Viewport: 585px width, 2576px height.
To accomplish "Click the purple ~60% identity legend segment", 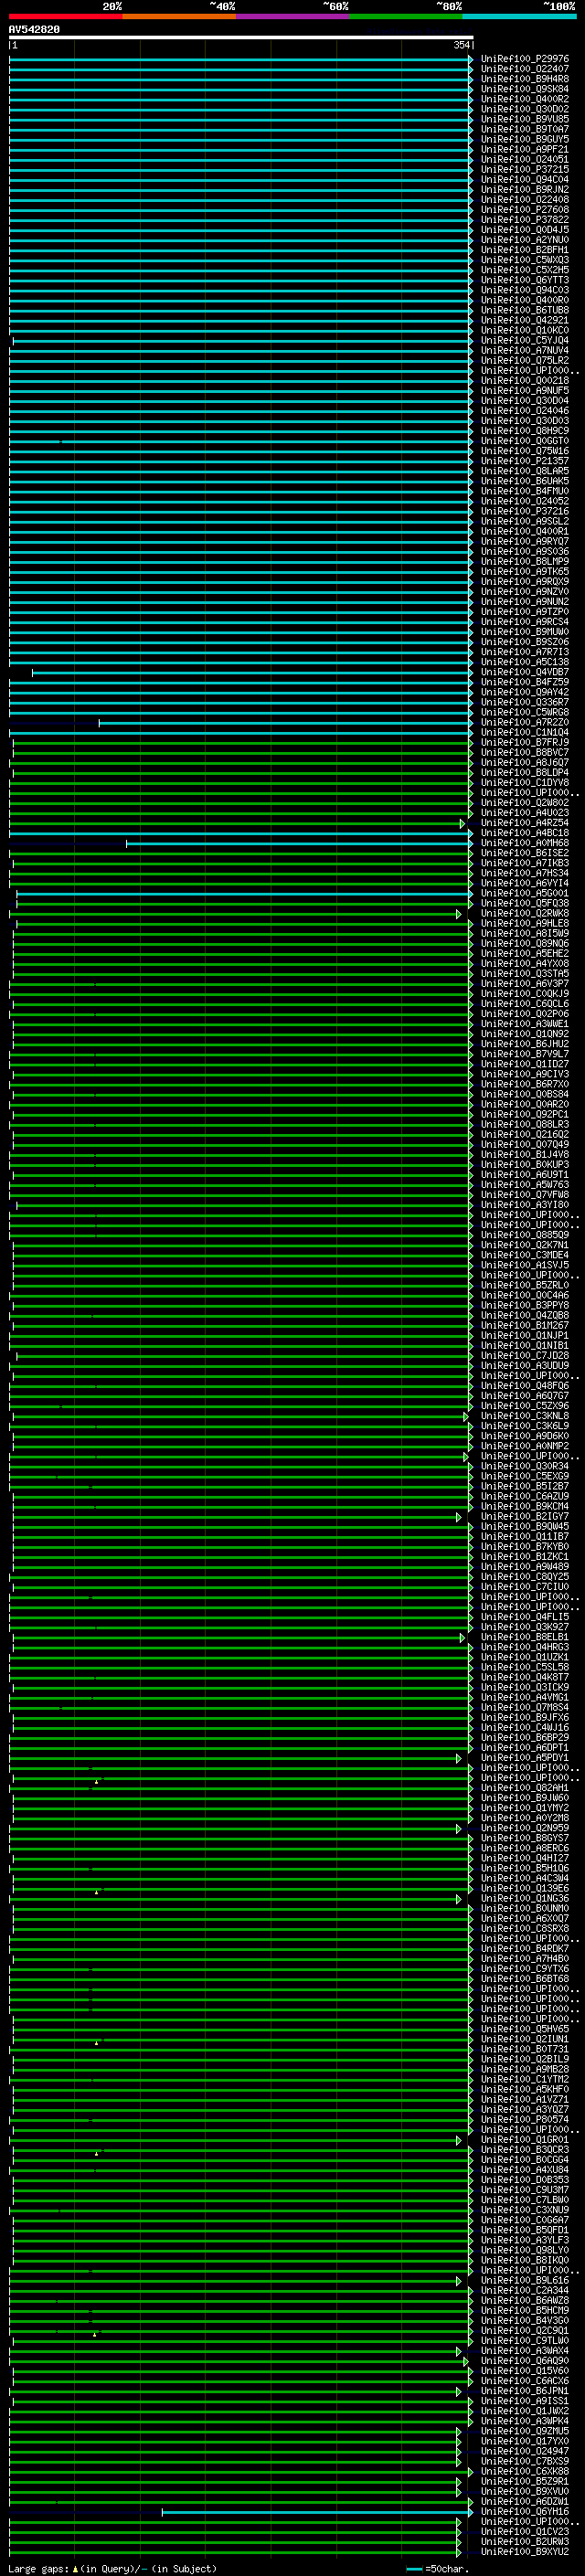I will tap(293, 16).
